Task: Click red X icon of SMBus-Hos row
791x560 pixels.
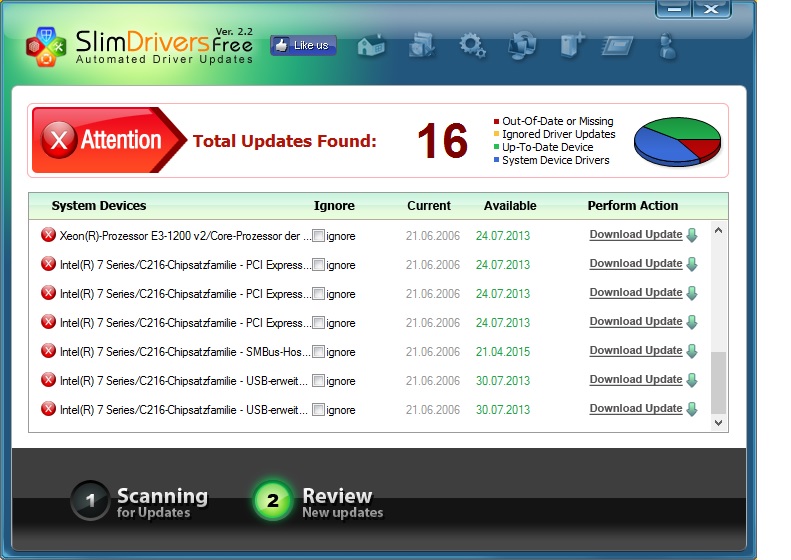Action: pos(48,351)
